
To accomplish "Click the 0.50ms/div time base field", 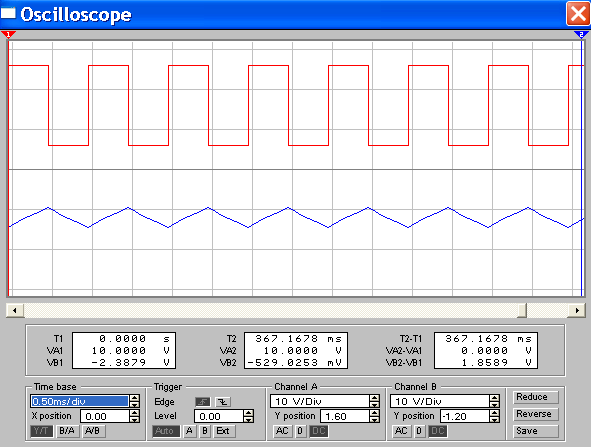I will tap(80, 401).
